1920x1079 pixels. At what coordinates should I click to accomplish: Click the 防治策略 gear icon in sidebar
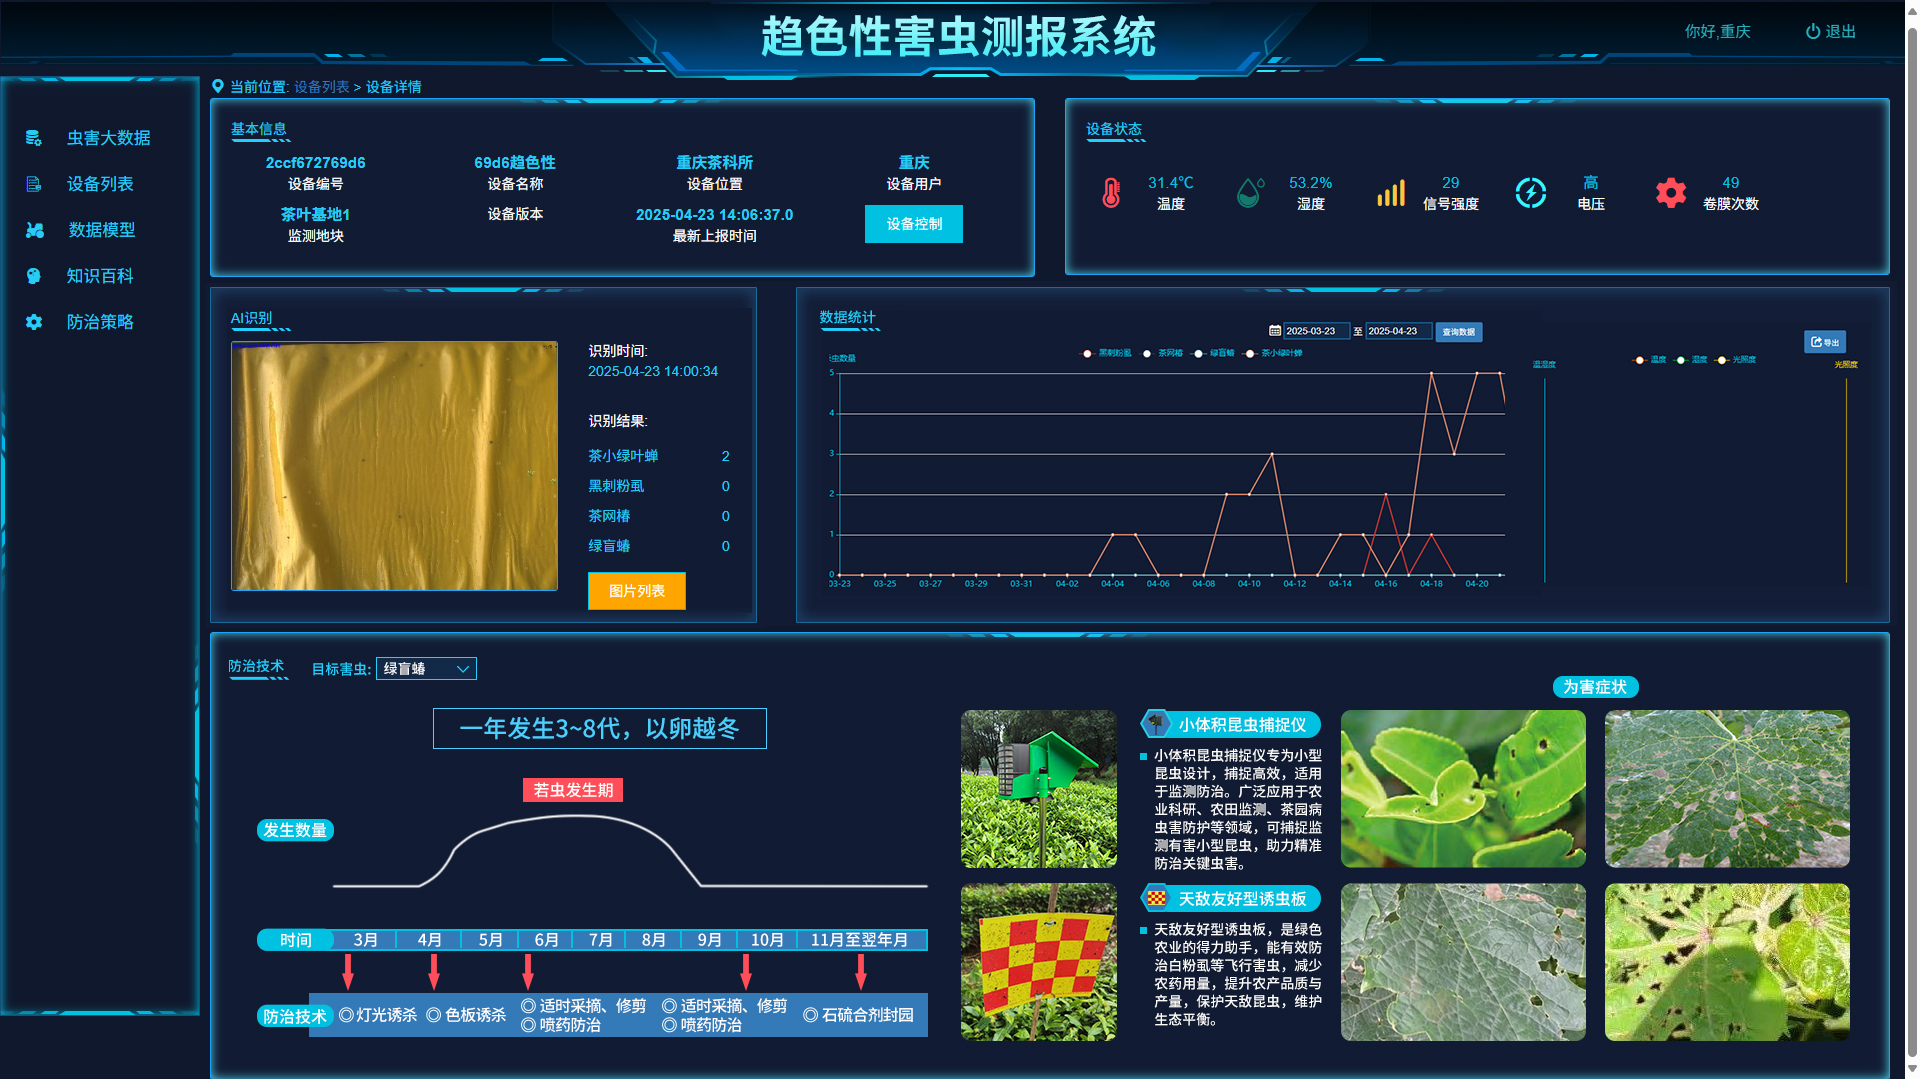tap(34, 322)
